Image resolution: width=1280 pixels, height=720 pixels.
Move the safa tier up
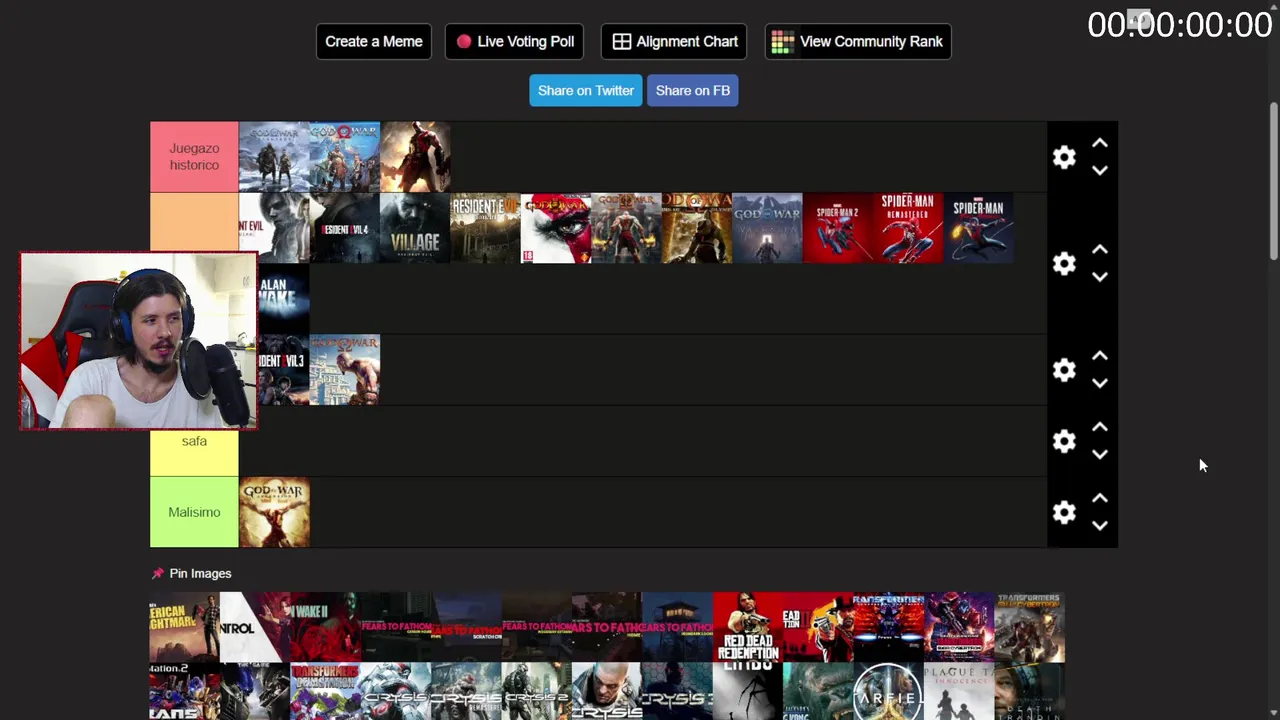(x=1100, y=427)
